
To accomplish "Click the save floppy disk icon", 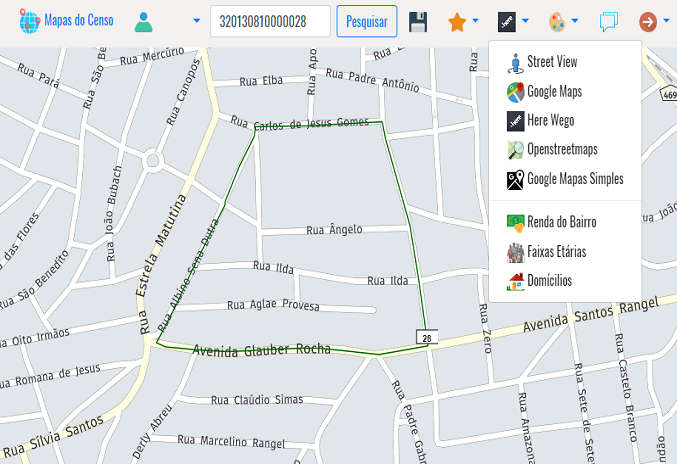I will pos(419,22).
